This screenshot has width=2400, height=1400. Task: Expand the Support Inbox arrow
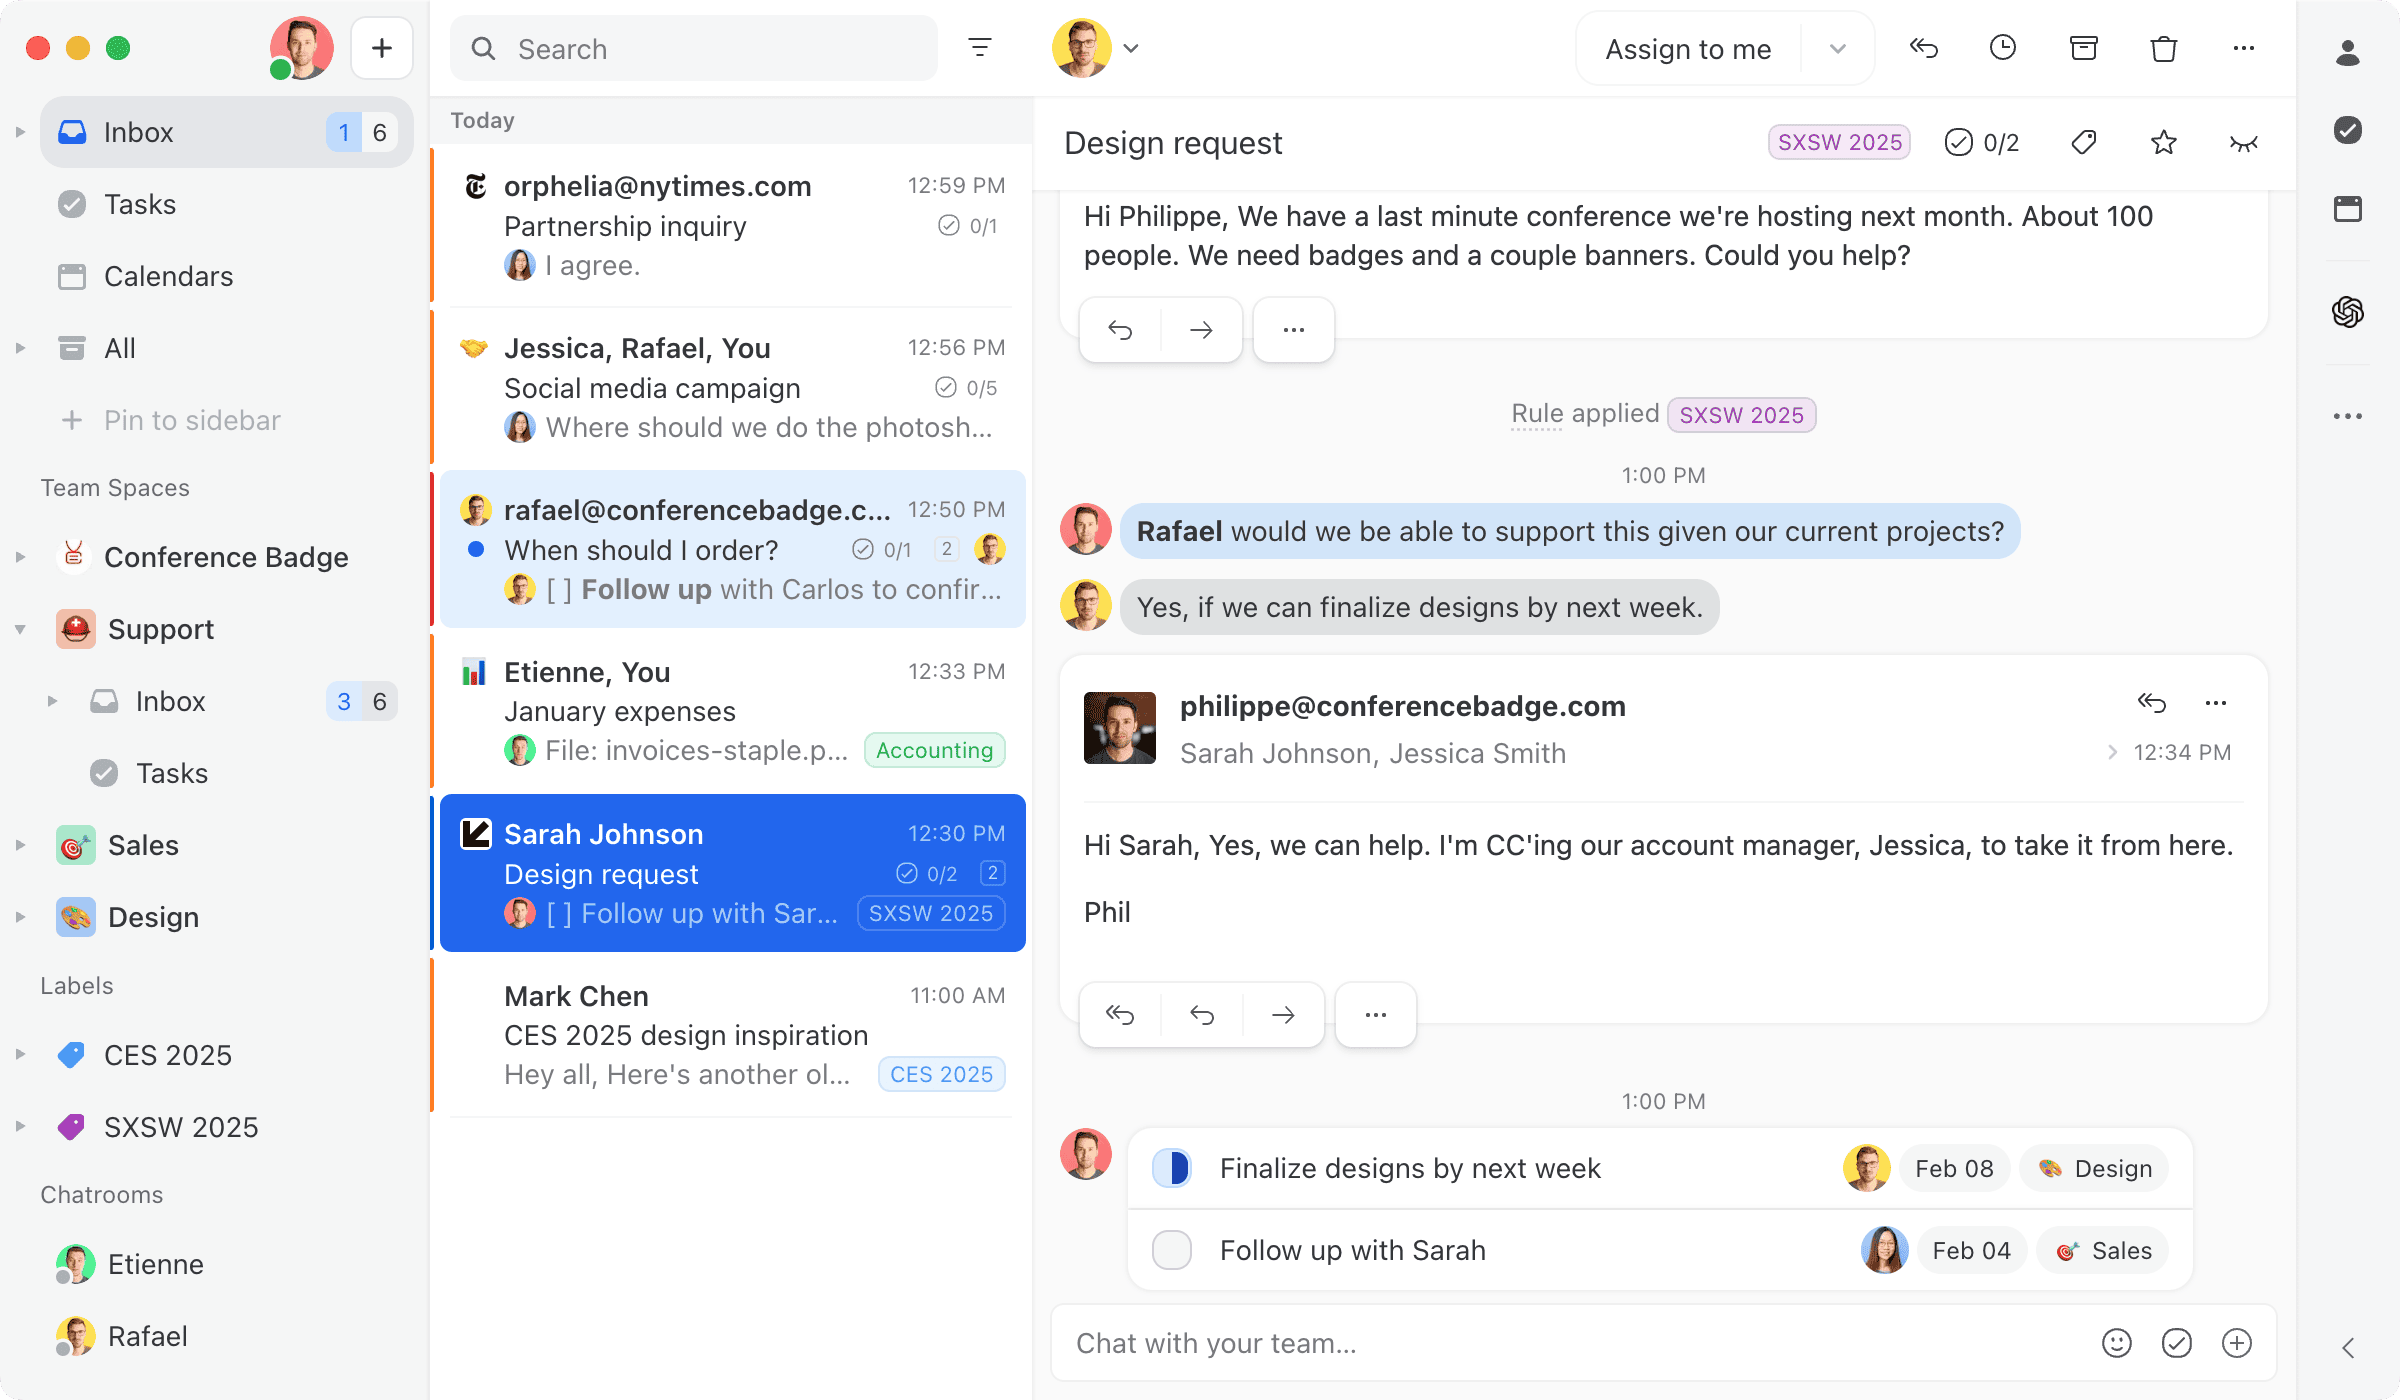point(52,701)
